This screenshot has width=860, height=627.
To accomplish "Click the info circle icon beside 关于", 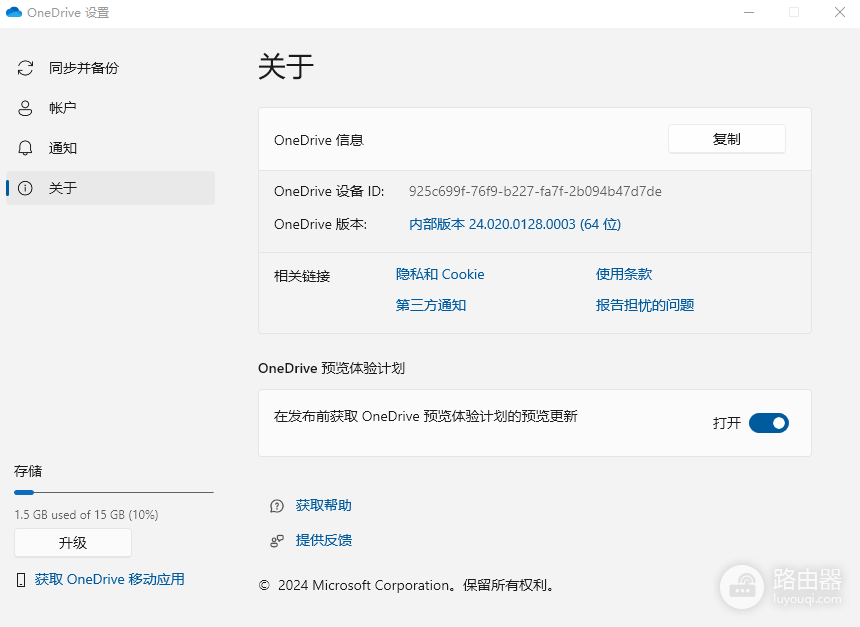I will pyautogui.click(x=25, y=188).
